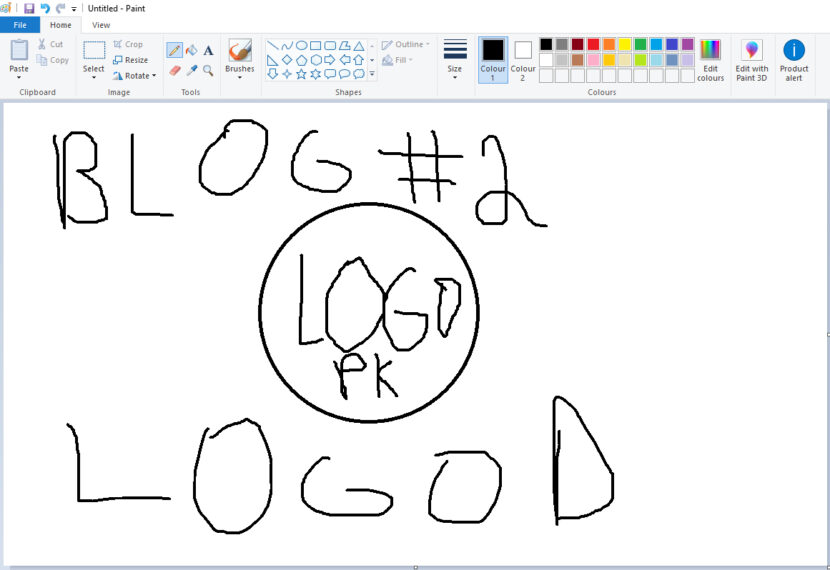Open the Rotate dropdown
Screen dimensions: 830x570
pos(134,76)
